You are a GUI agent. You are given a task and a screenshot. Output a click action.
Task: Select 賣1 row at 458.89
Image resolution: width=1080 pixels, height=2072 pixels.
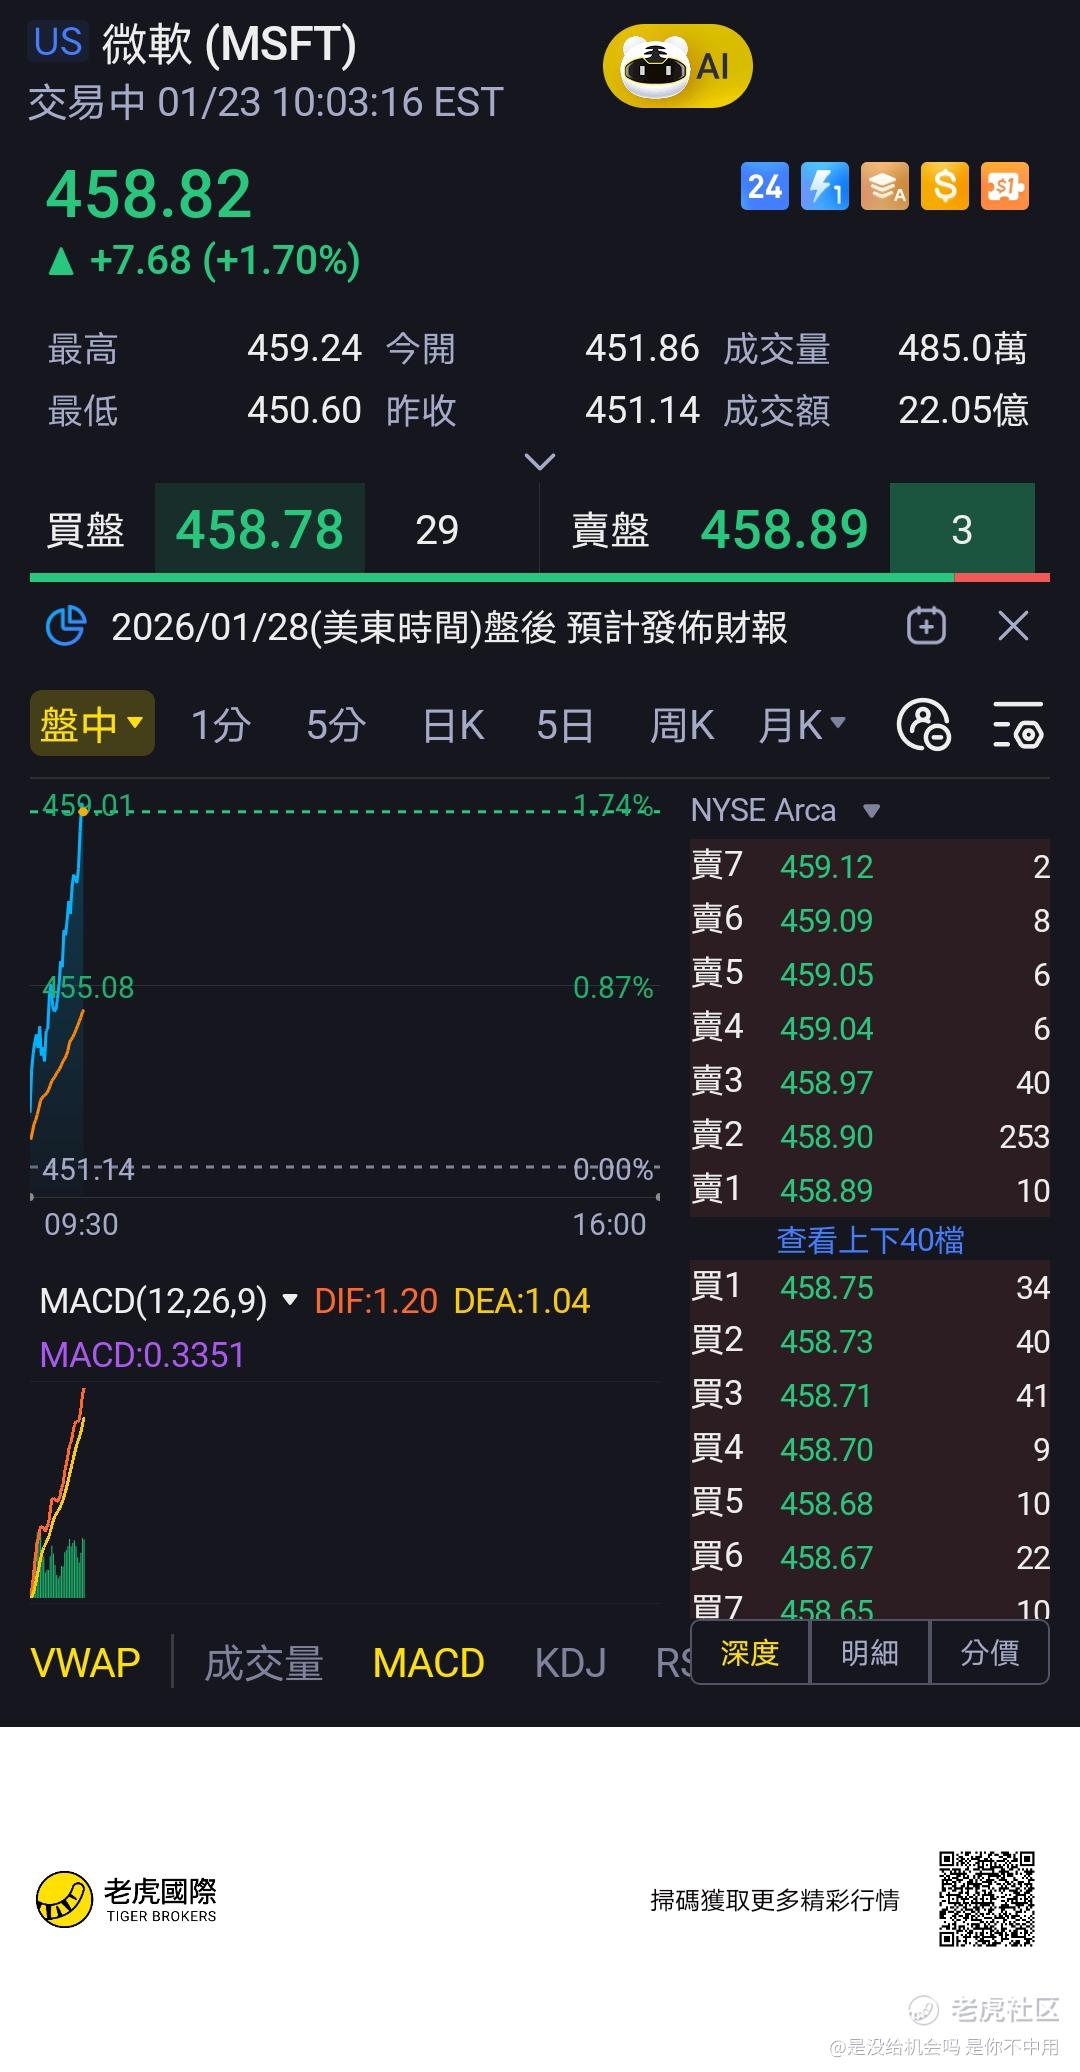(870, 1190)
